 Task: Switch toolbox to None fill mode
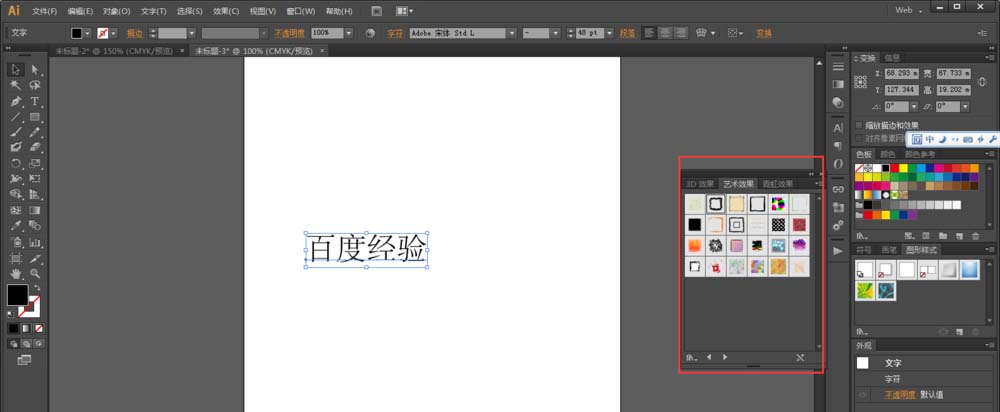pyautogui.click(x=40, y=328)
